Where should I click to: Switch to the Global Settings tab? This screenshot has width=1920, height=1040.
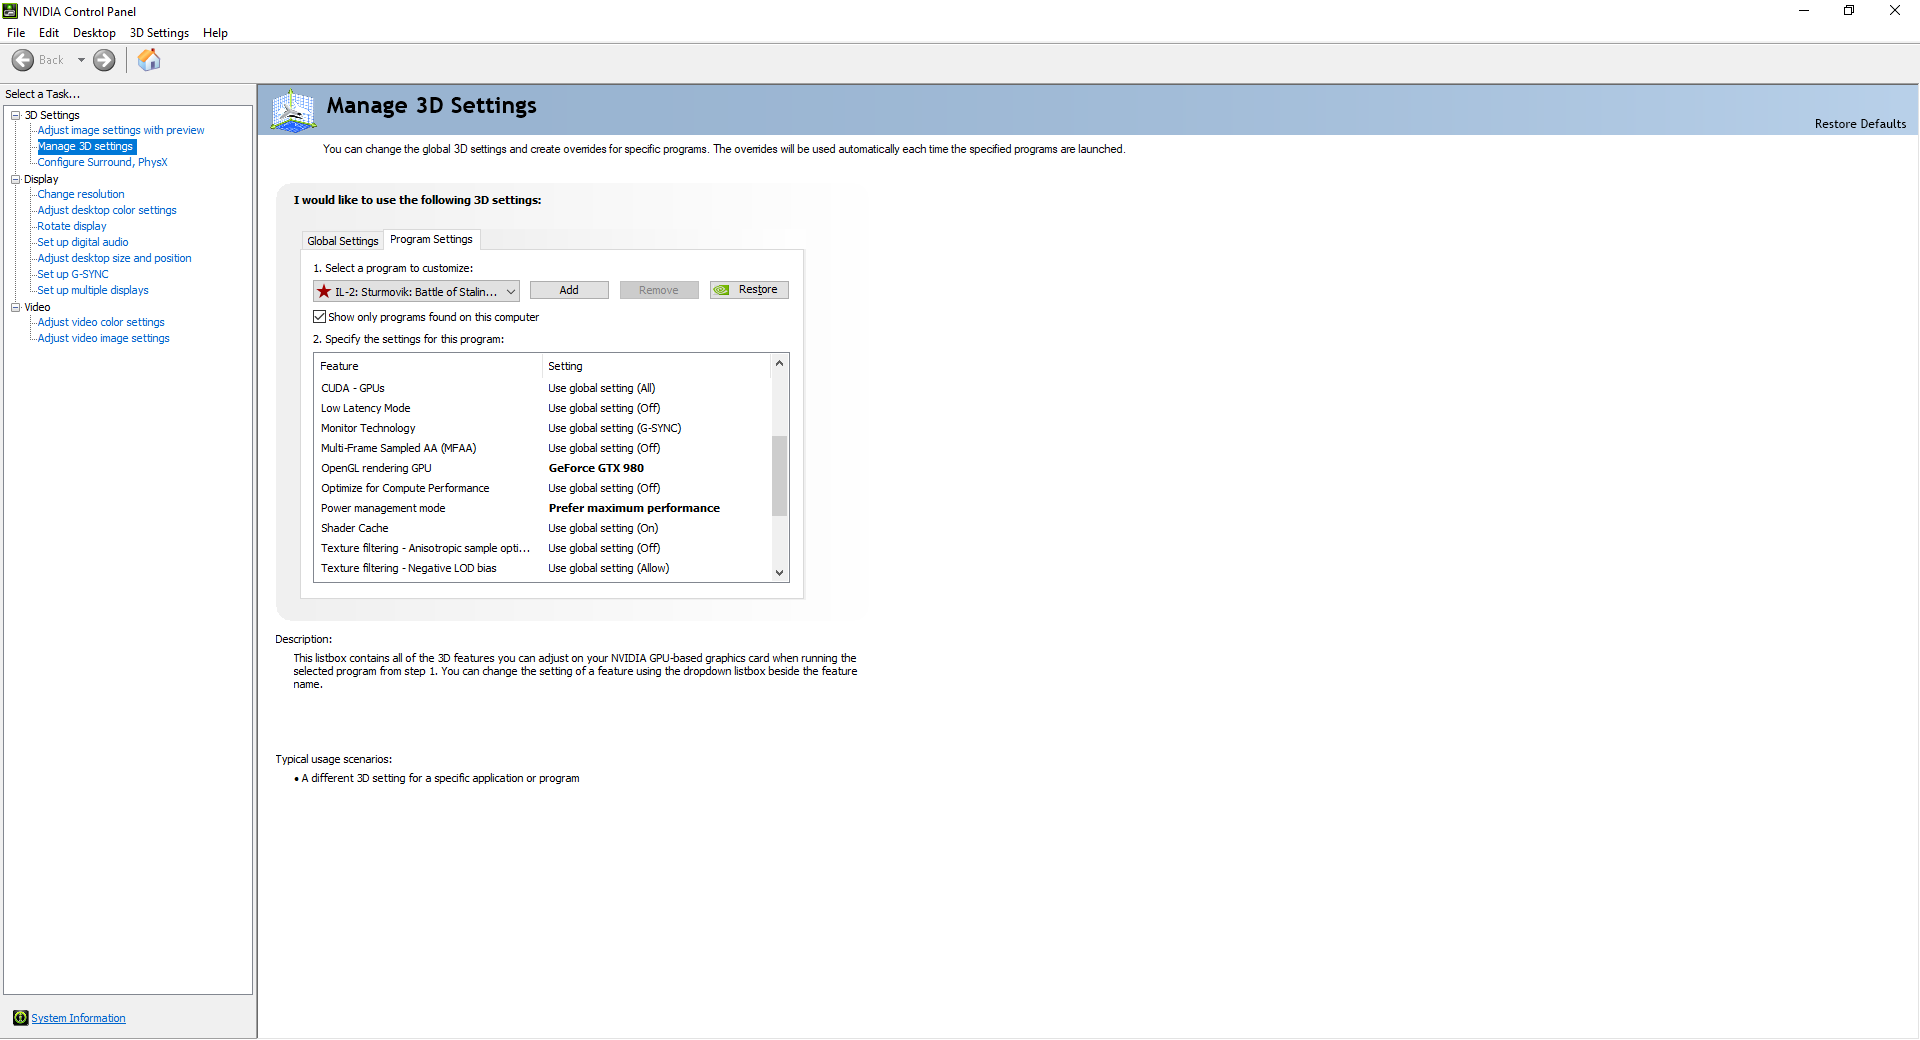(343, 241)
